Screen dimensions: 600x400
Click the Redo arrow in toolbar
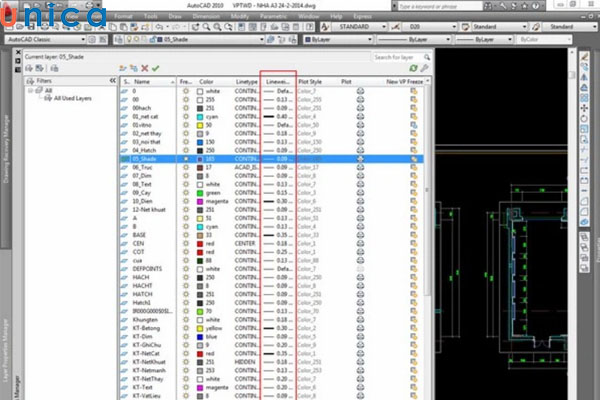176,27
